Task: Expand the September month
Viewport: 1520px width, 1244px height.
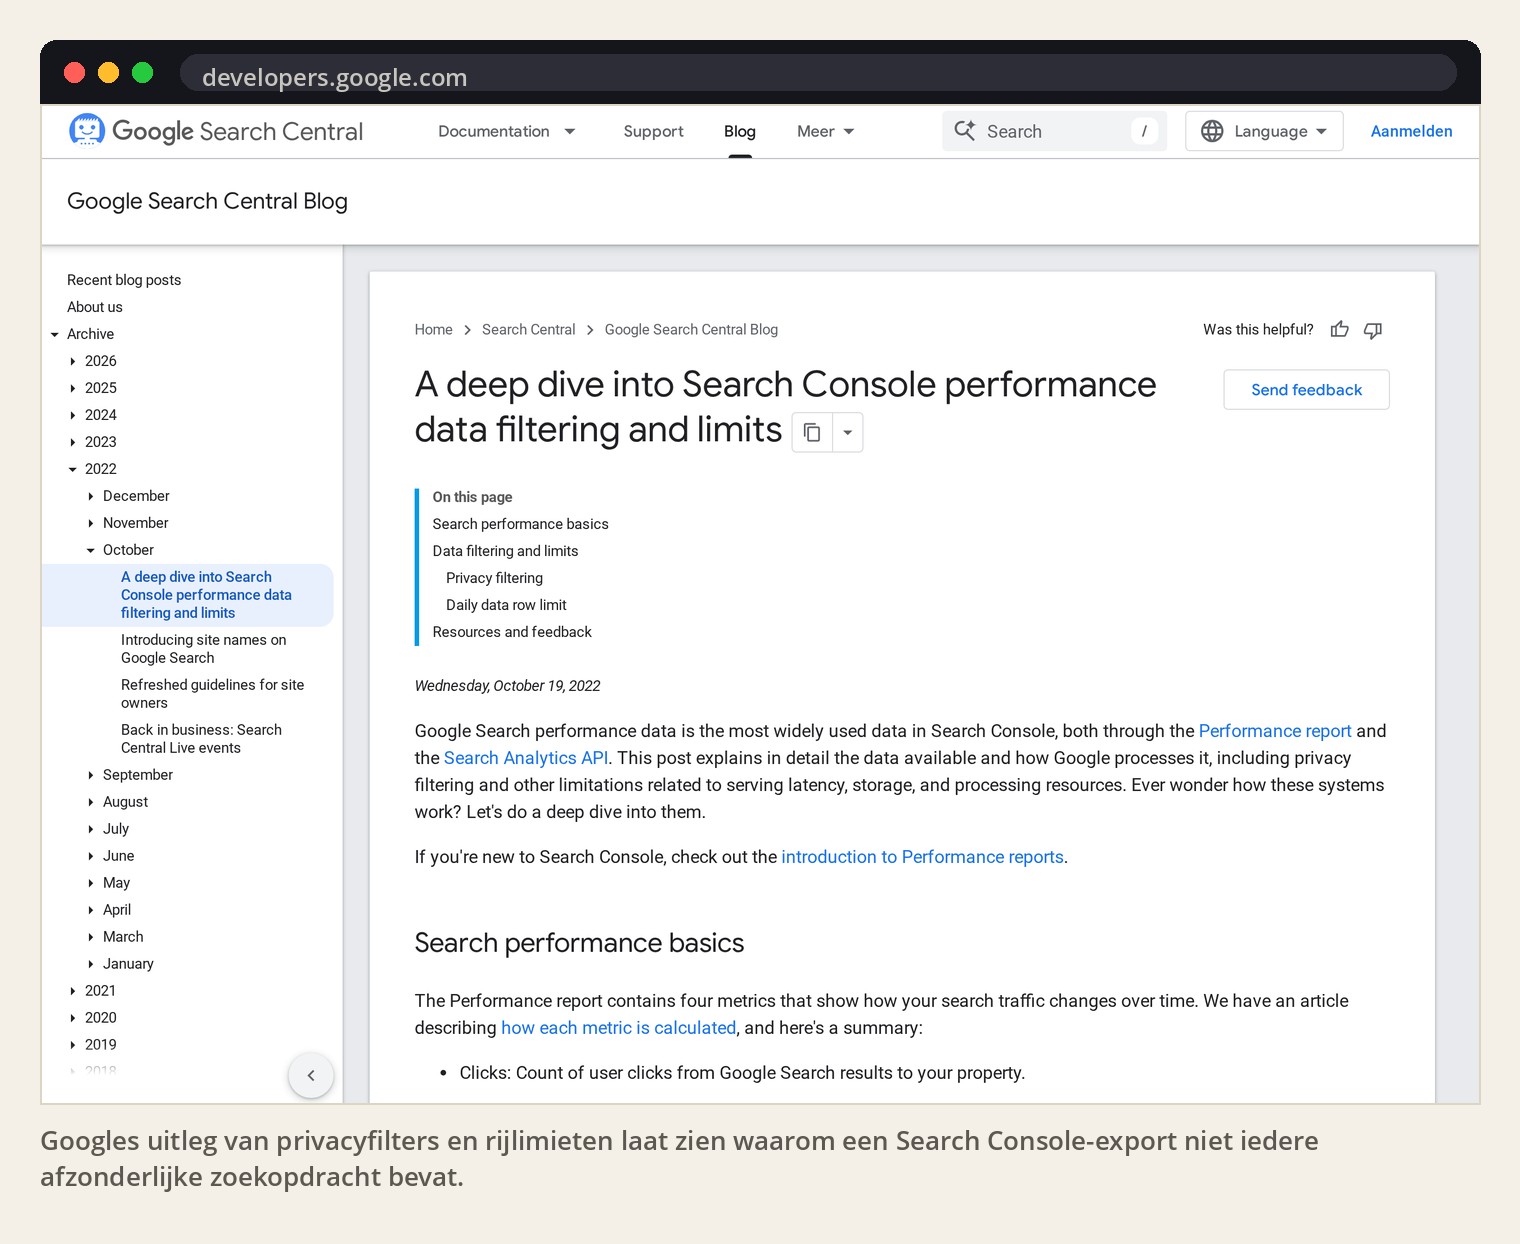Action: pyautogui.click(x=91, y=775)
